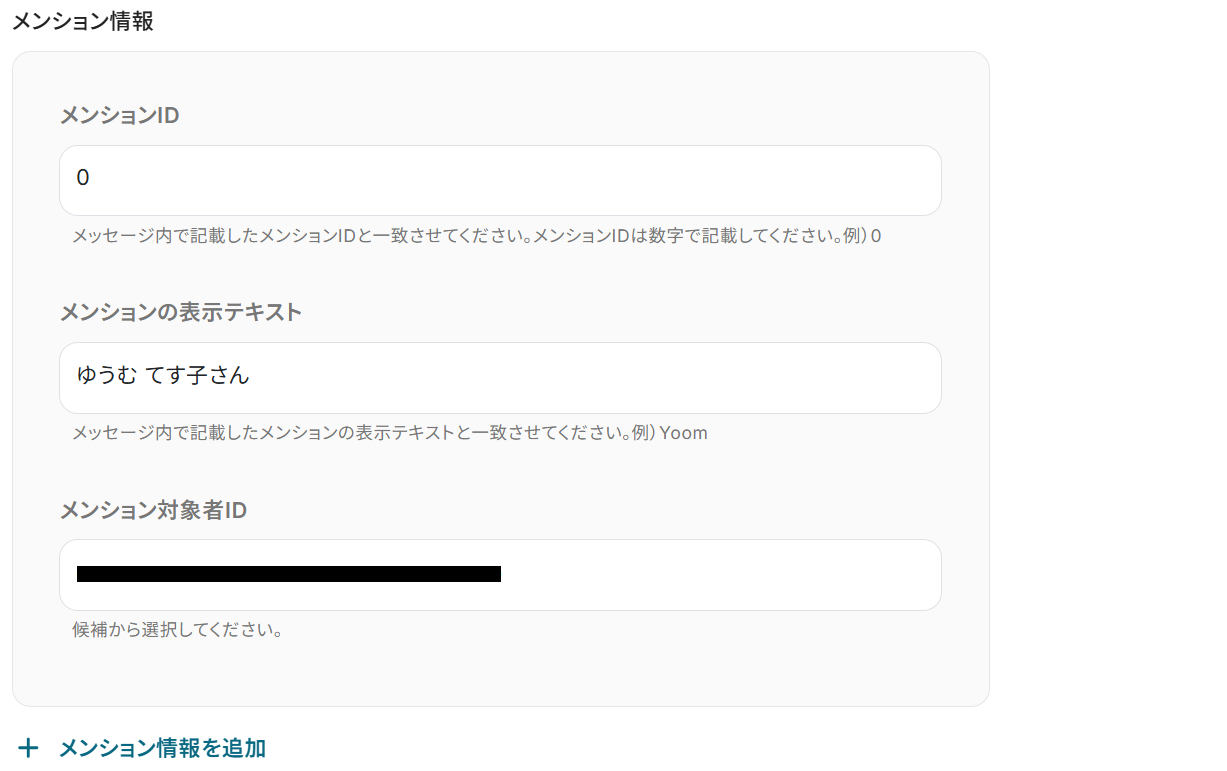Click the メンション情報を追加 link text
The image size is (1227, 771).
point(162,748)
